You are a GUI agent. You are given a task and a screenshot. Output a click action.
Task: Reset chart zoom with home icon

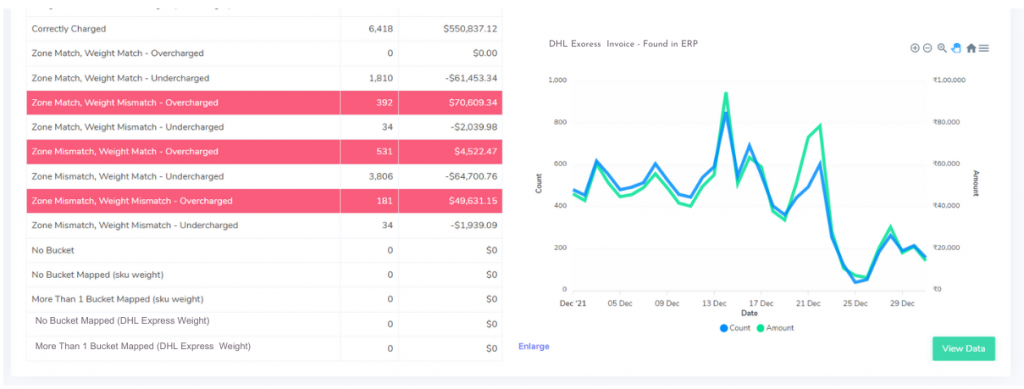[x=971, y=48]
